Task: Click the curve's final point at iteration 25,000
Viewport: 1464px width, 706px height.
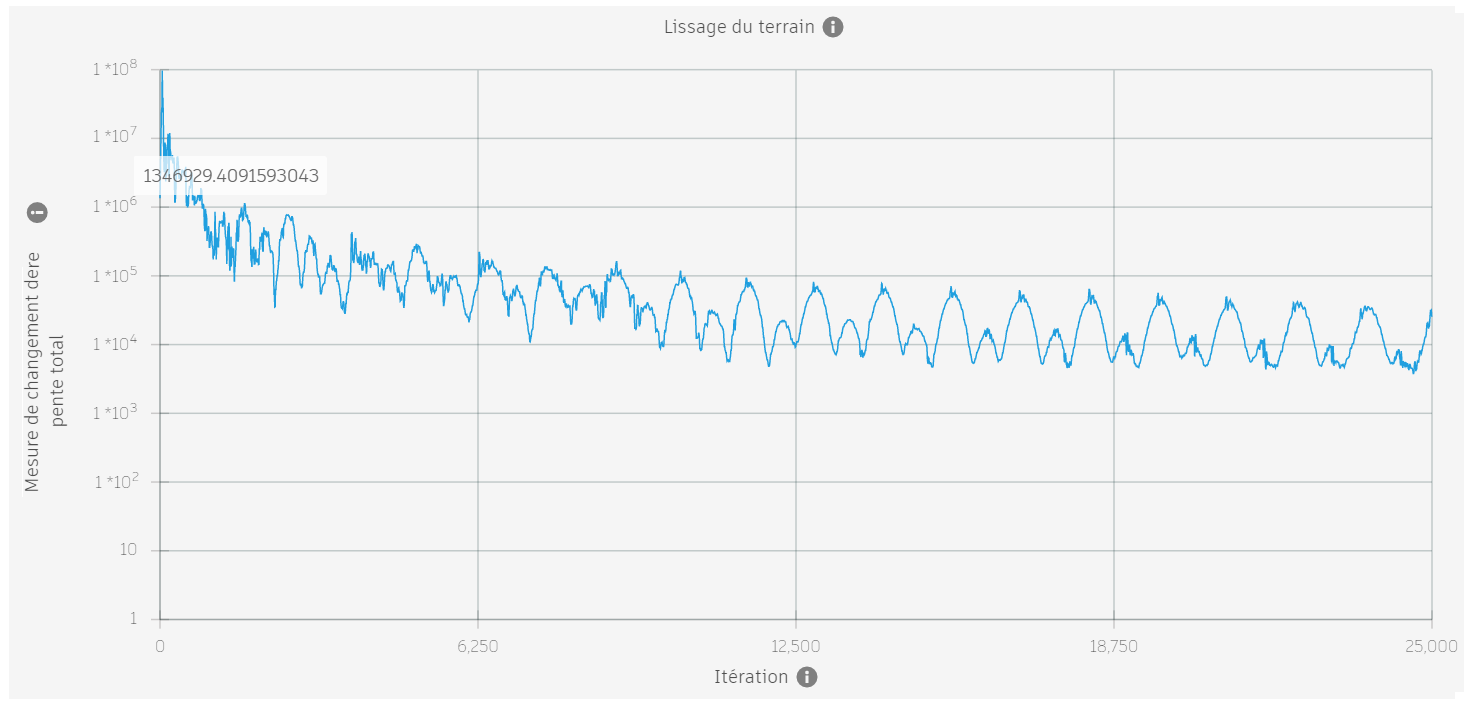Action: tap(1431, 311)
